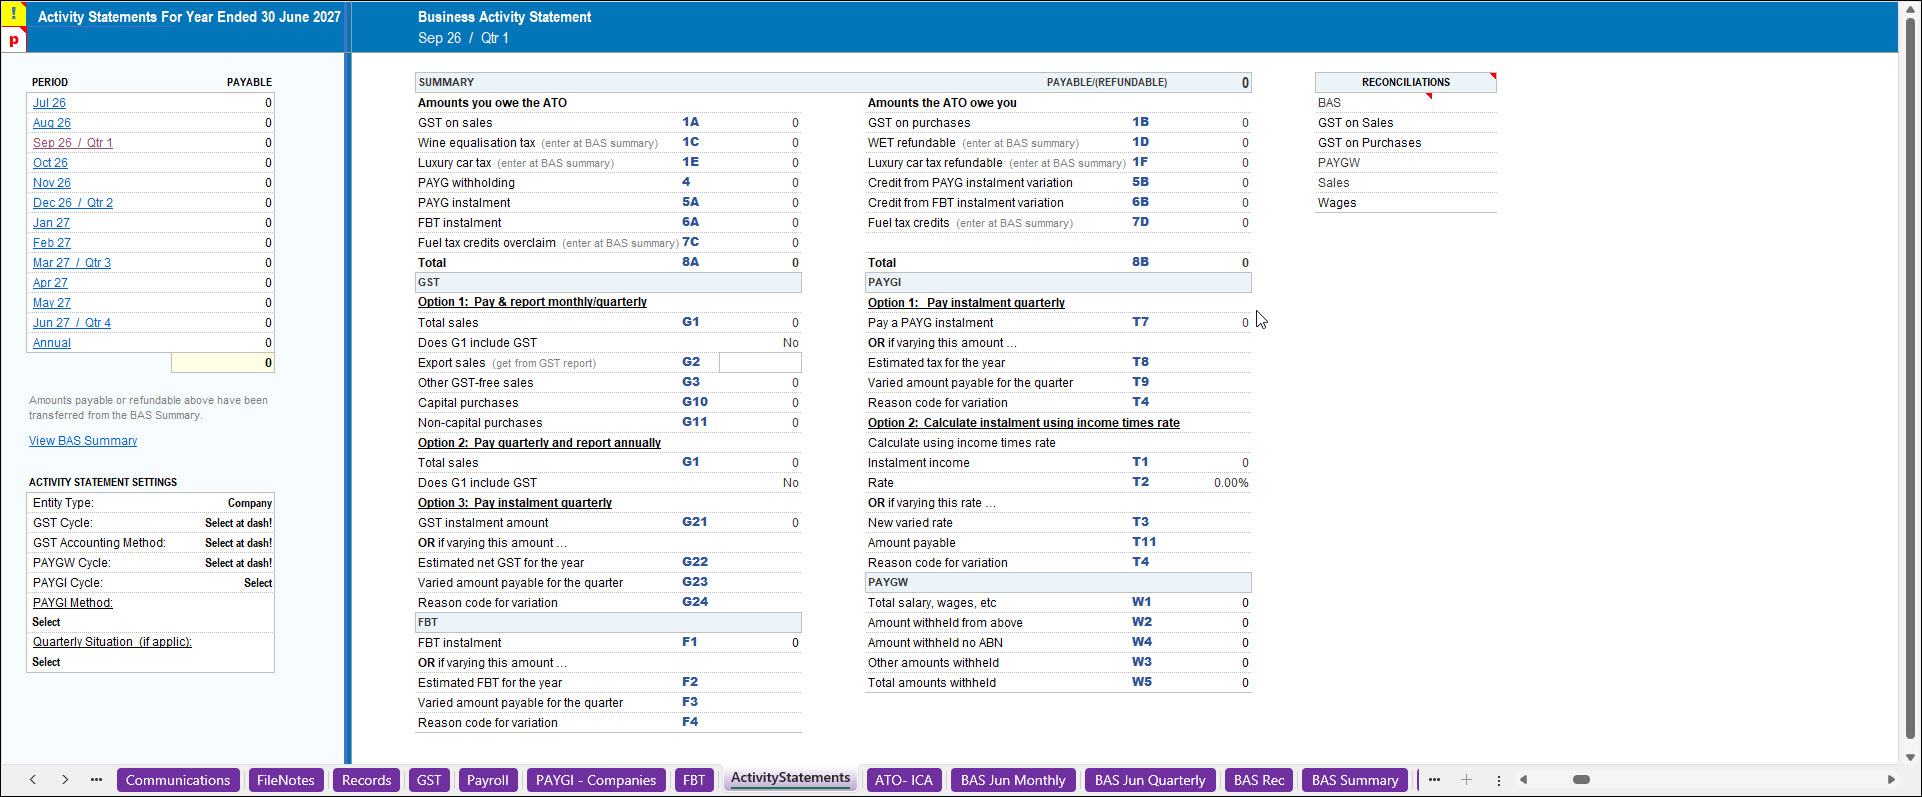1922x797 pixels.
Task: Open the tab bar options vertical dots
Action: click(1498, 780)
